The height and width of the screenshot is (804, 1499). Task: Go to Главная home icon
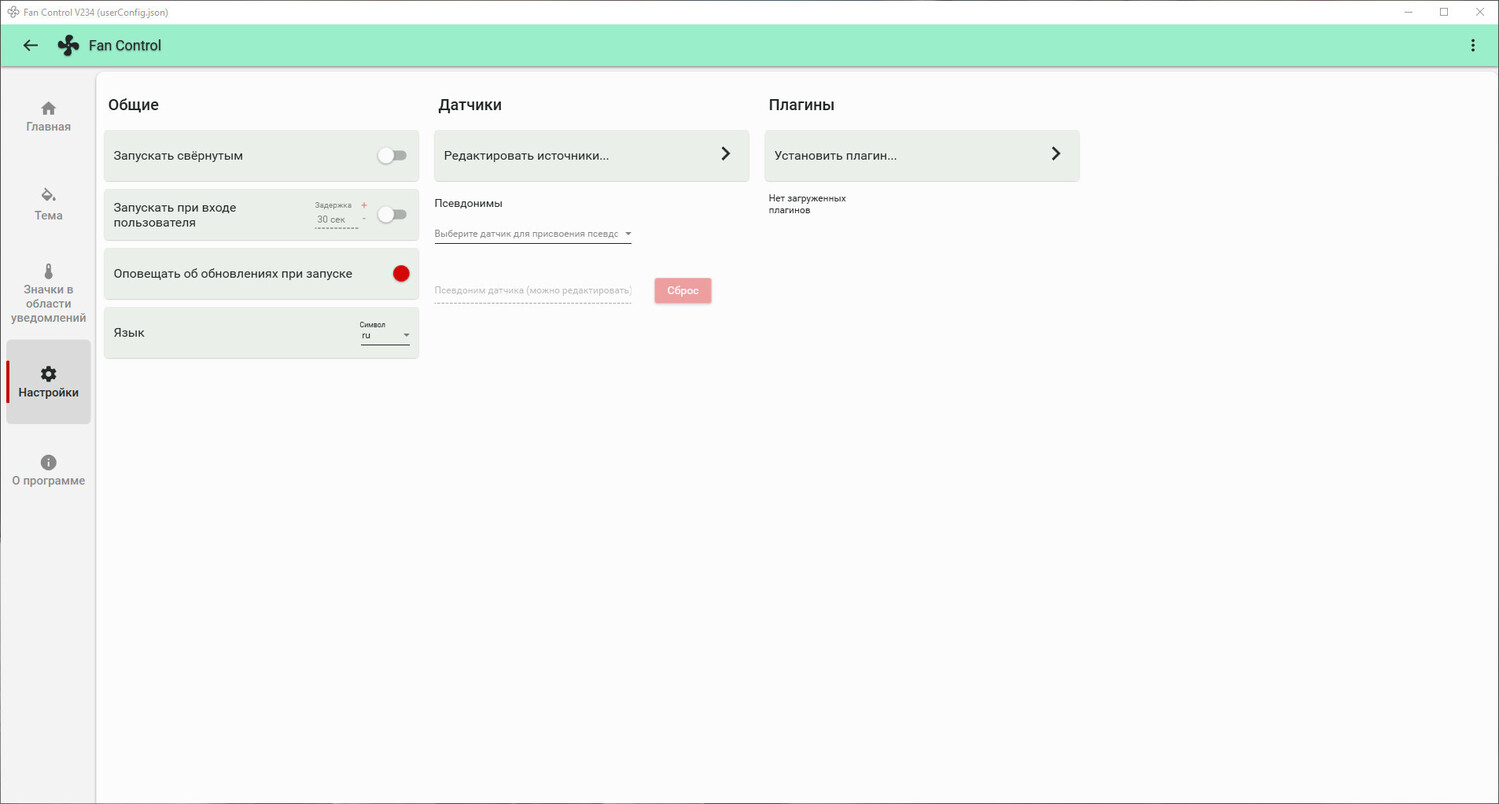(48, 108)
